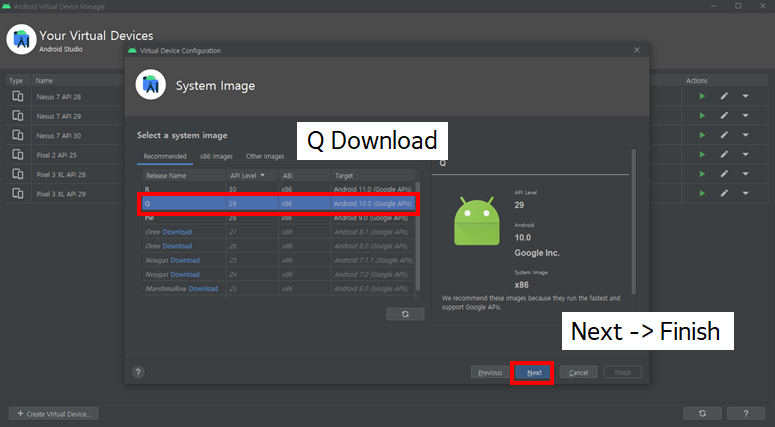
Task: Edit the Nexus 7 API 29 device
Action: tap(724, 116)
